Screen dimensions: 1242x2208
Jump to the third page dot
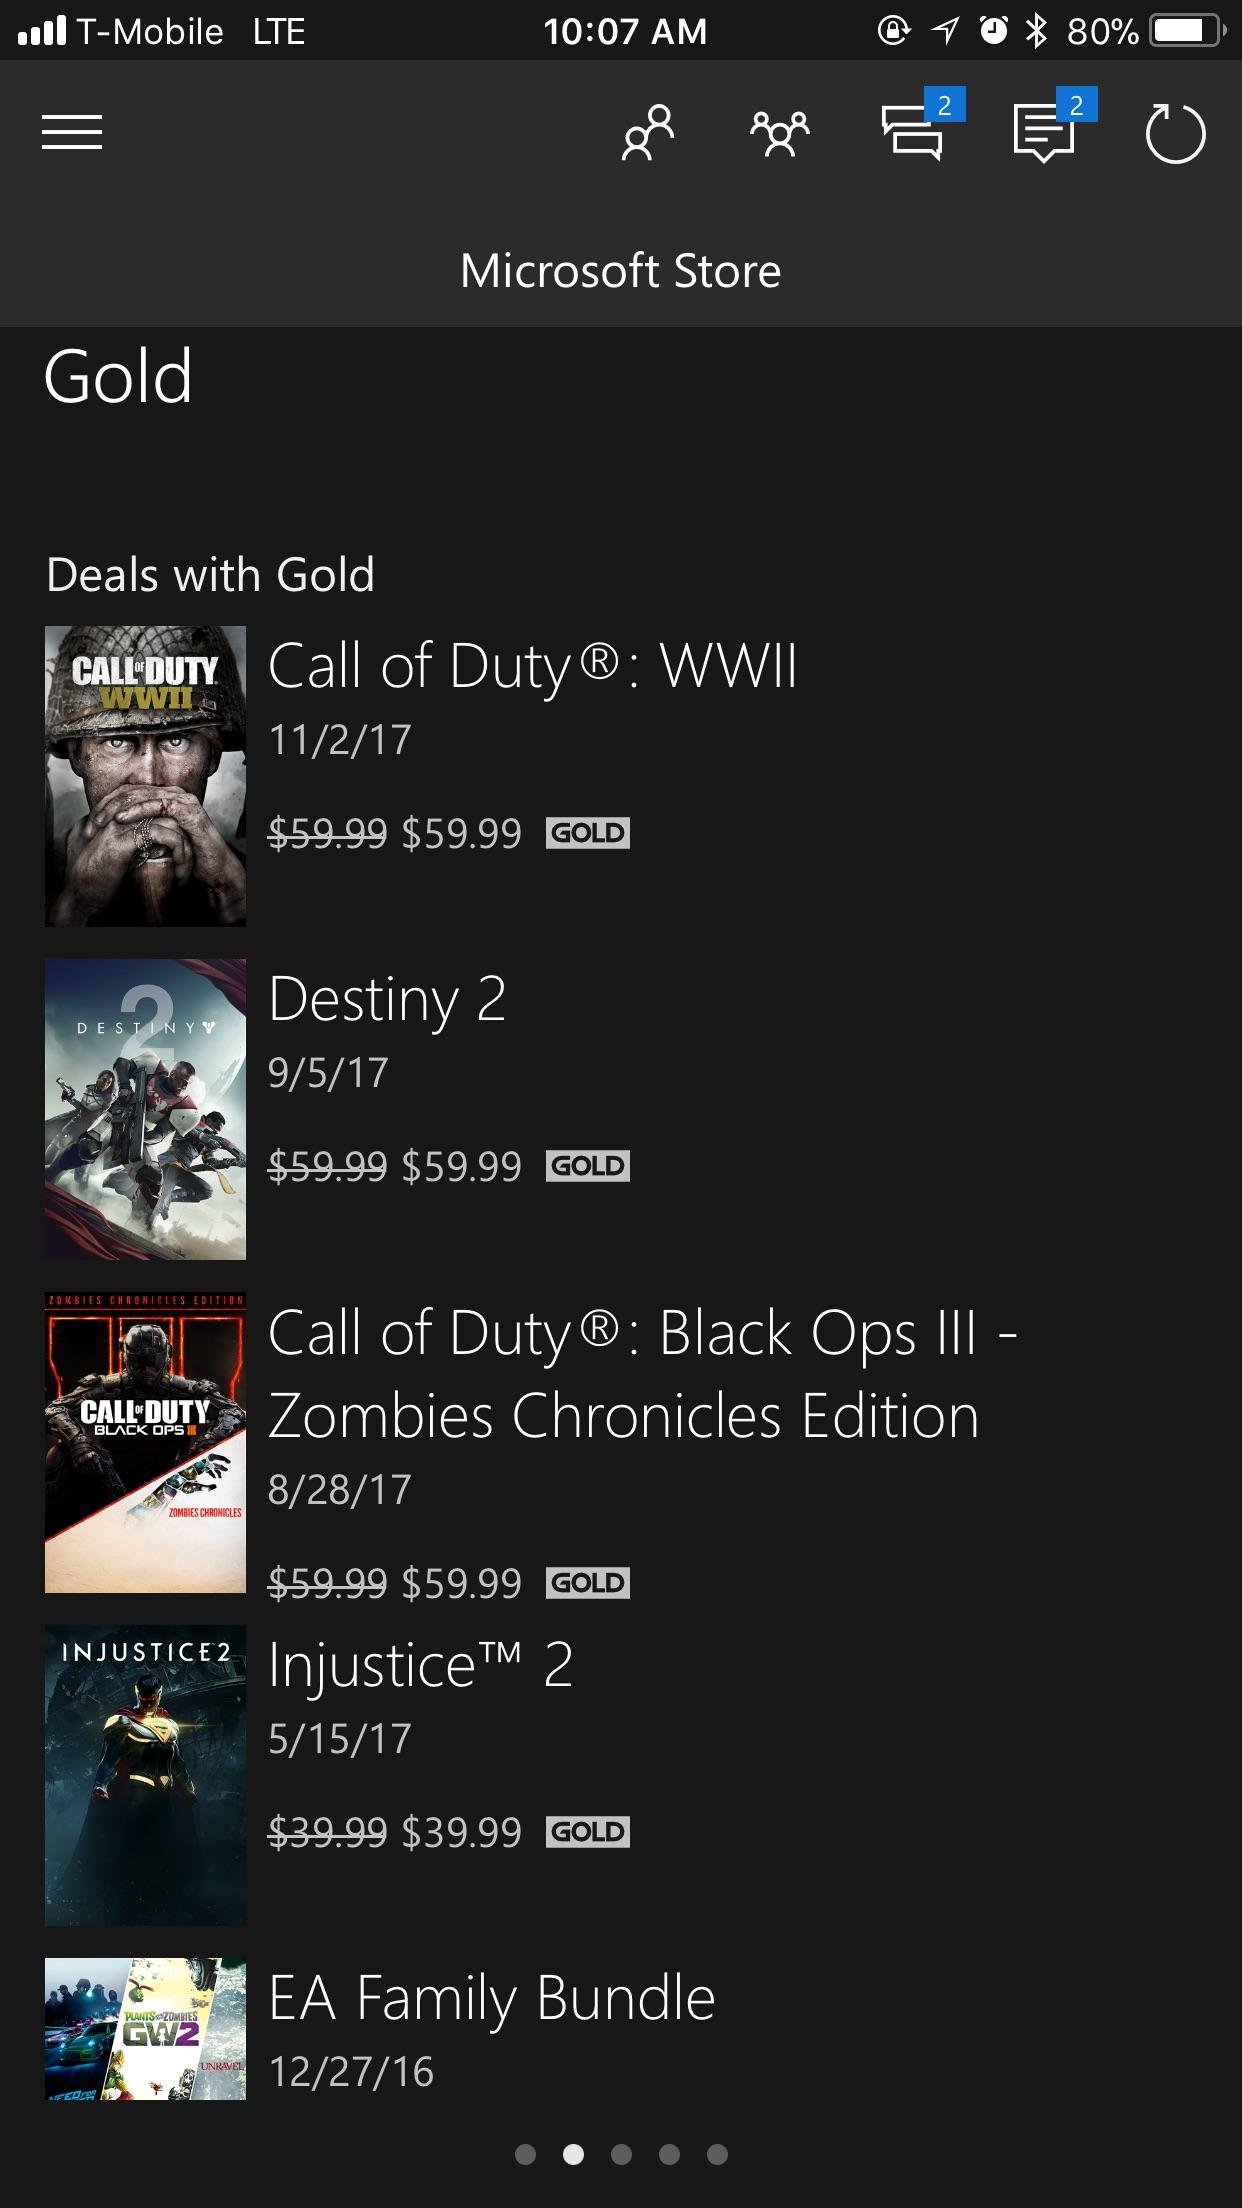(621, 2154)
